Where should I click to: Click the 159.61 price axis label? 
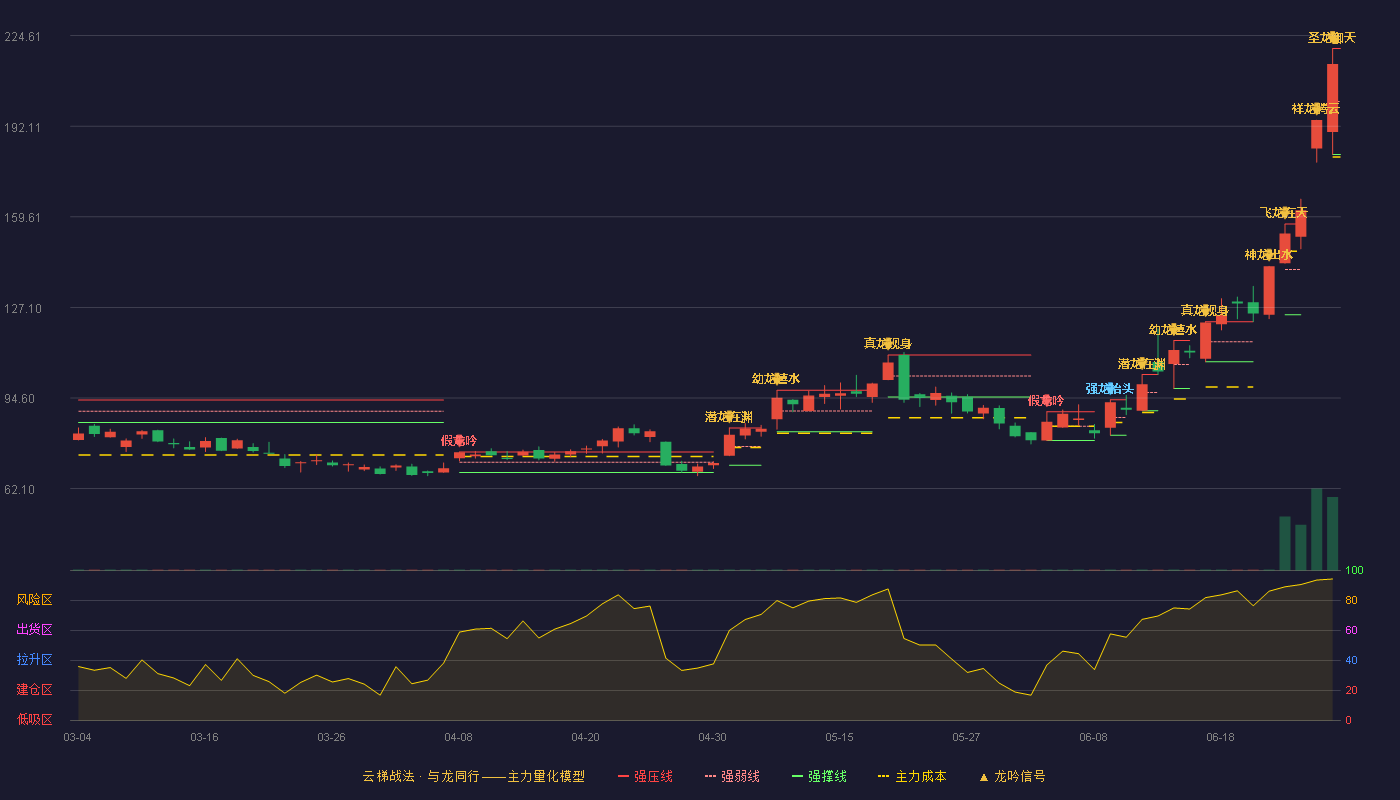pyautogui.click(x=23, y=218)
